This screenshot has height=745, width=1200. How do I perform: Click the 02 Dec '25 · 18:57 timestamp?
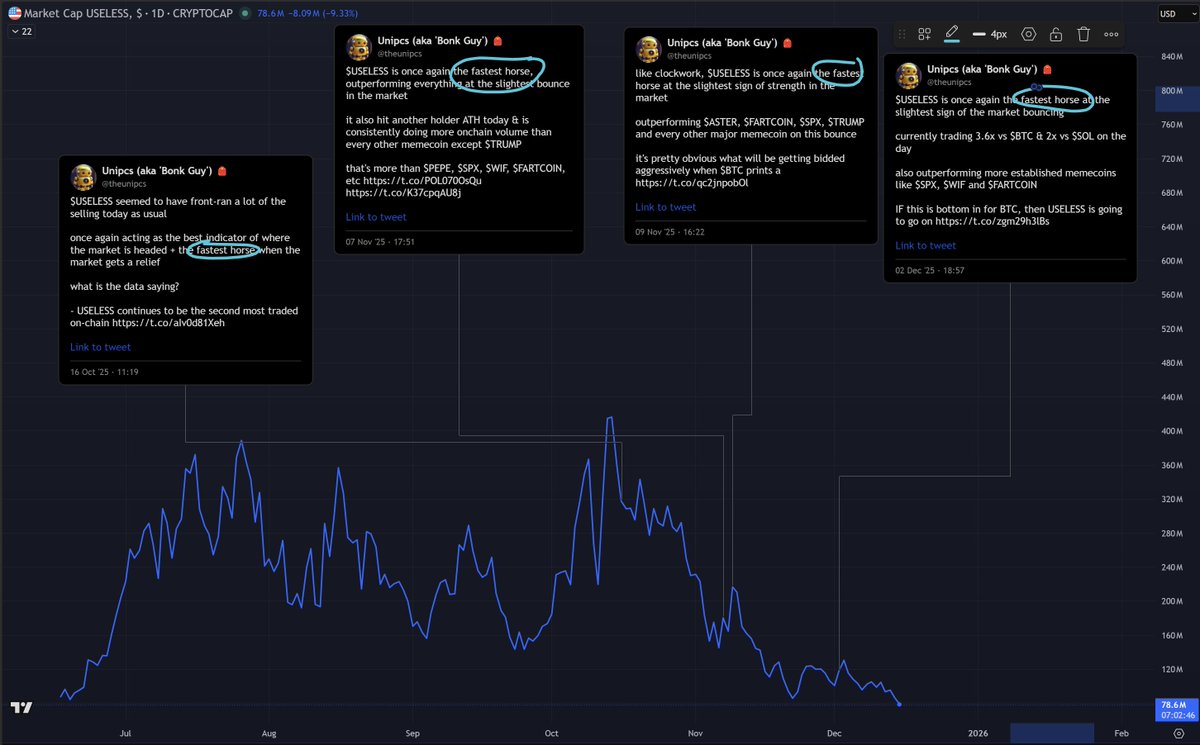tap(929, 270)
